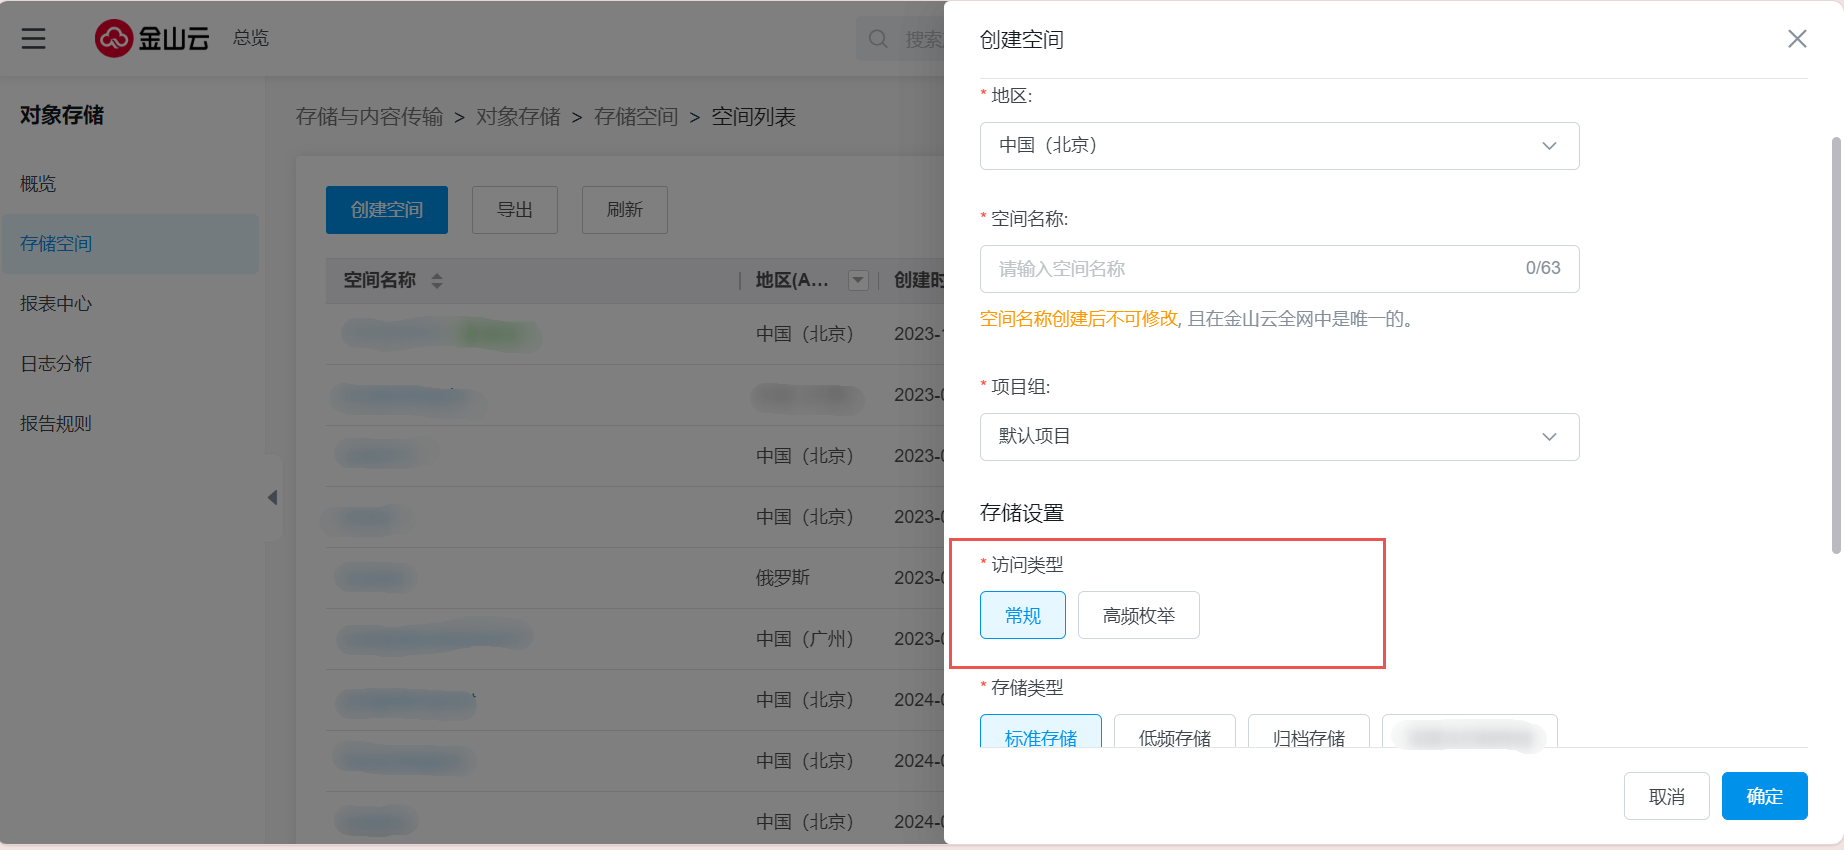Image resolution: width=1844 pixels, height=850 pixels.
Task: Sort the list by 空间名称 column
Action: click(x=437, y=281)
